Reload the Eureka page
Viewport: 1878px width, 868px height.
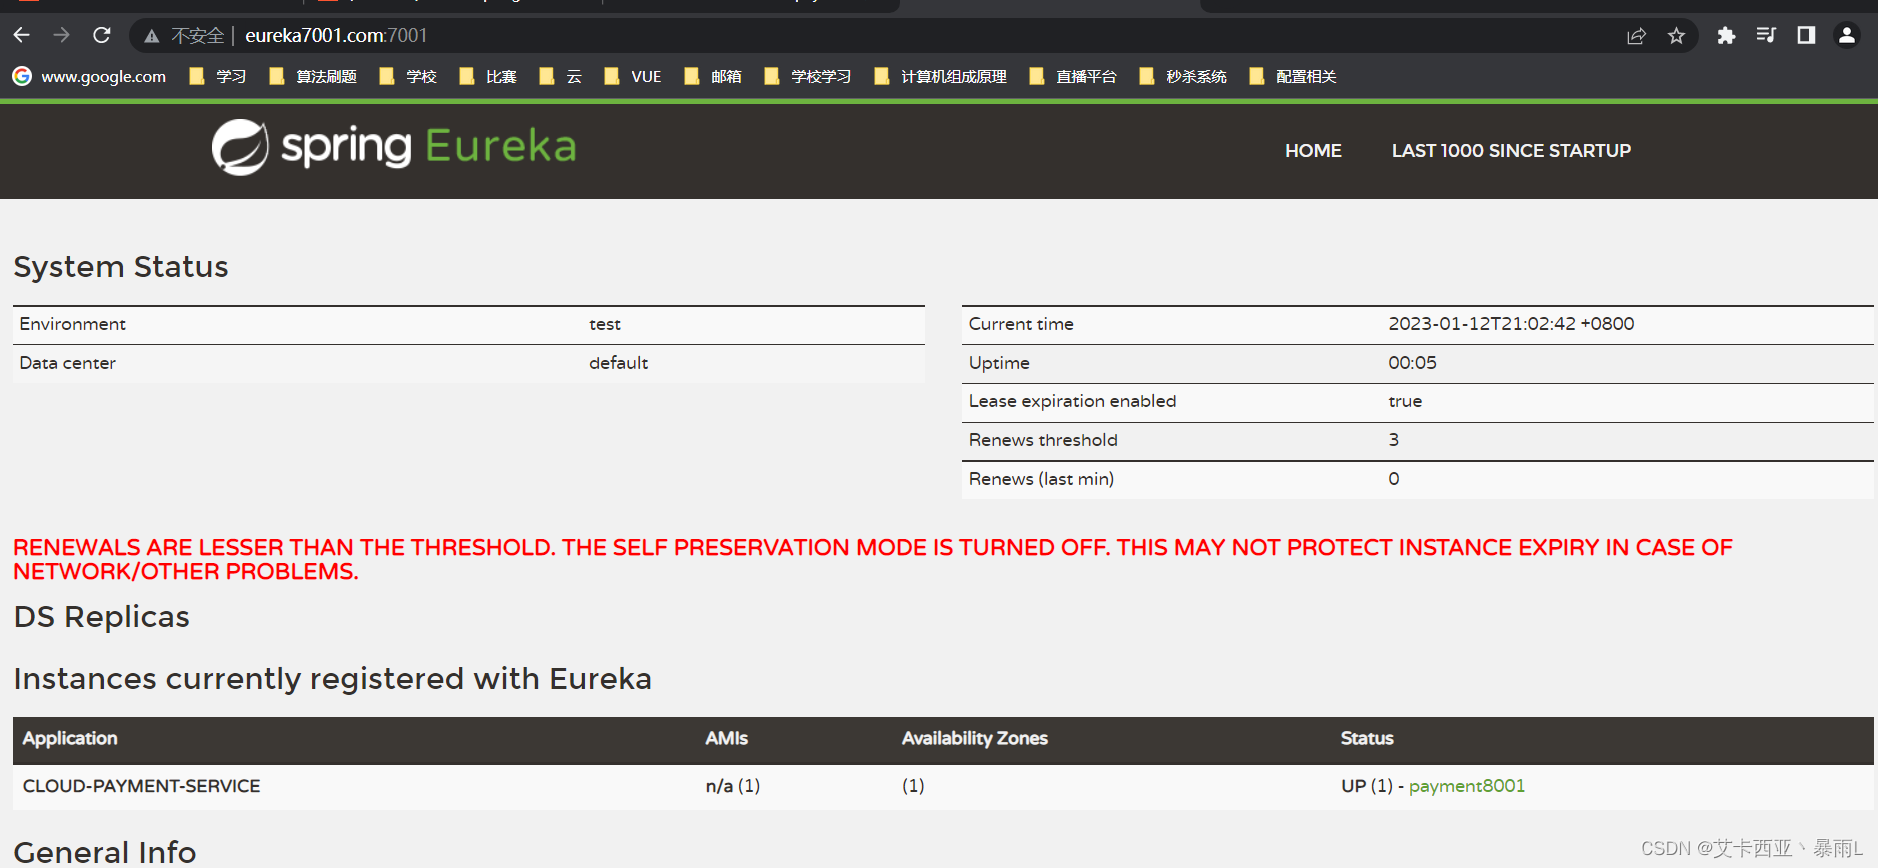[102, 35]
